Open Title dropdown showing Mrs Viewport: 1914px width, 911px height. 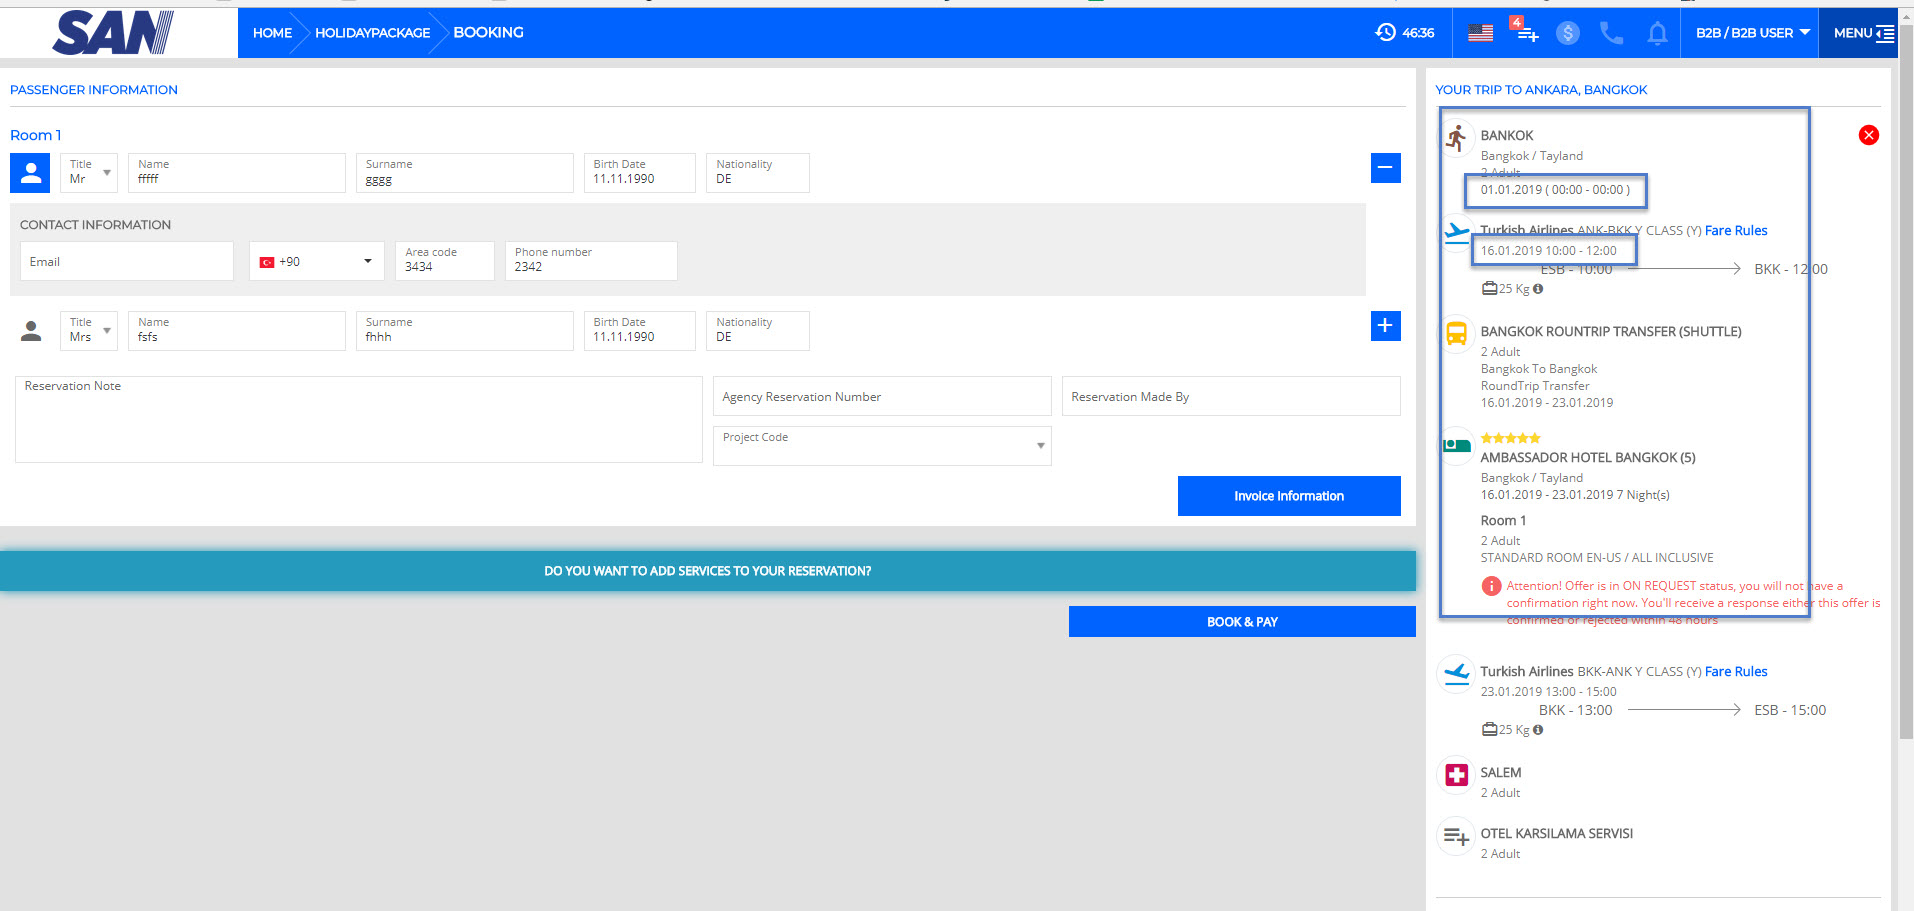[89, 331]
